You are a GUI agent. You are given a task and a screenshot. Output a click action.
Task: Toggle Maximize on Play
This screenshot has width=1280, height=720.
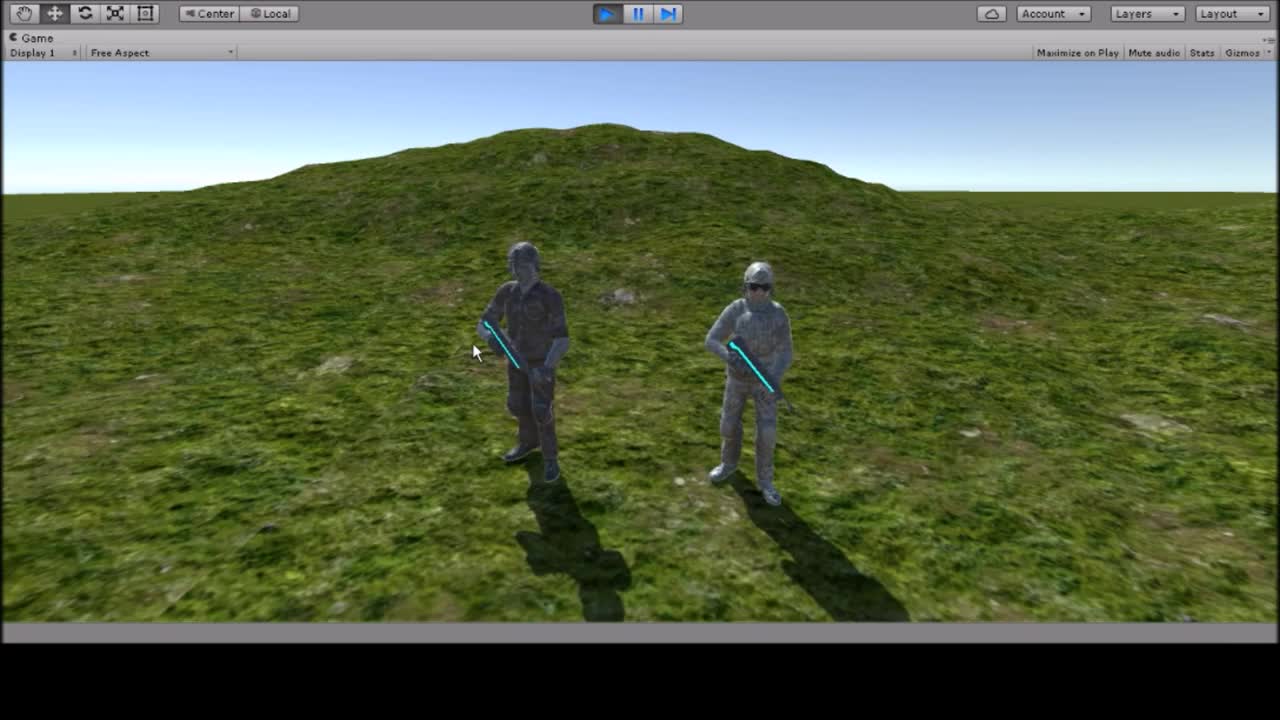tap(1078, 53)
